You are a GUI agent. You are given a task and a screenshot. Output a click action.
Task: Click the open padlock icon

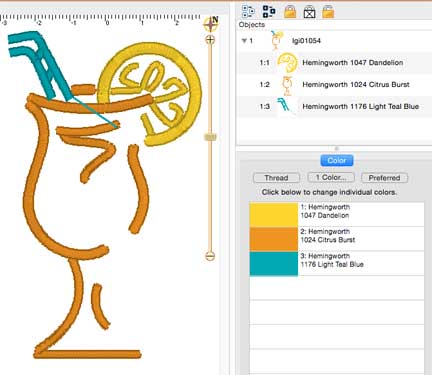coord(328,12)
